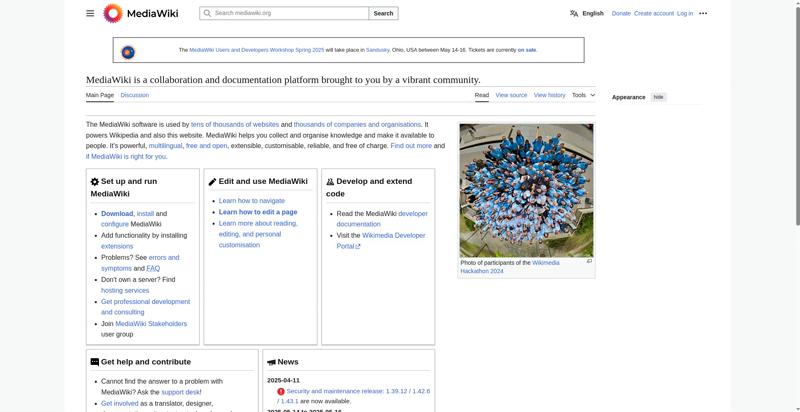The image size is (800, 412).
Task: Click the Log in link
Action: (x=685, y=13)
